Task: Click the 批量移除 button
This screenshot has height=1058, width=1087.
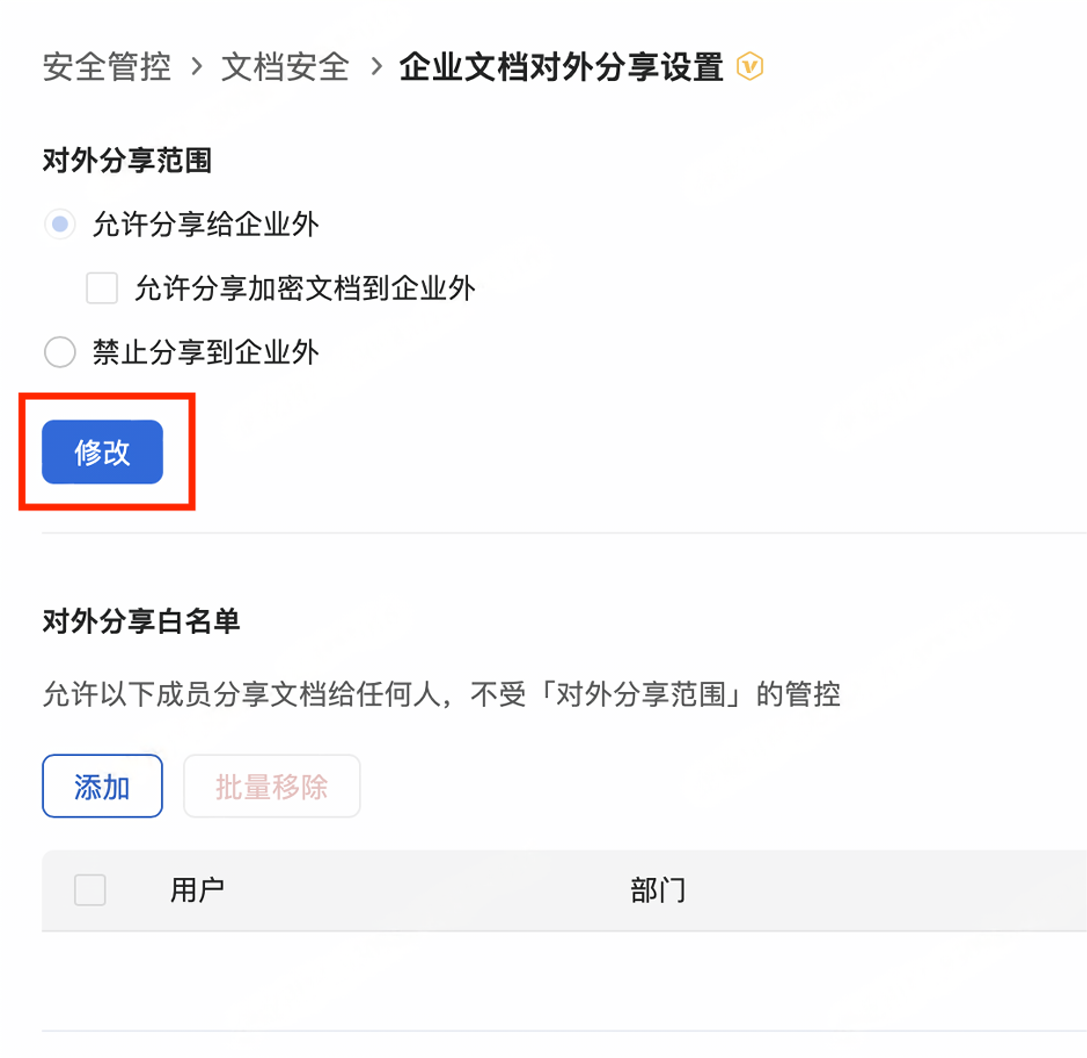Action: (272, 786)
